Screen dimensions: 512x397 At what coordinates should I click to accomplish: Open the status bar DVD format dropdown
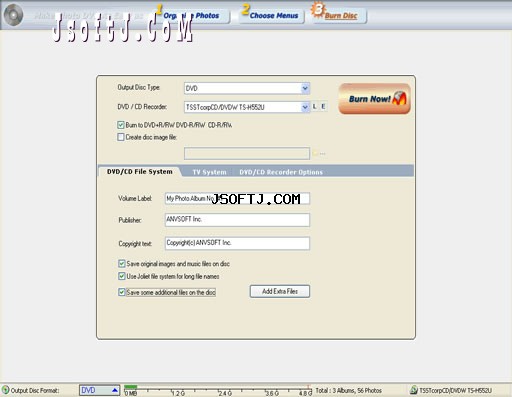pyautogui.click(x=99, y=390)
